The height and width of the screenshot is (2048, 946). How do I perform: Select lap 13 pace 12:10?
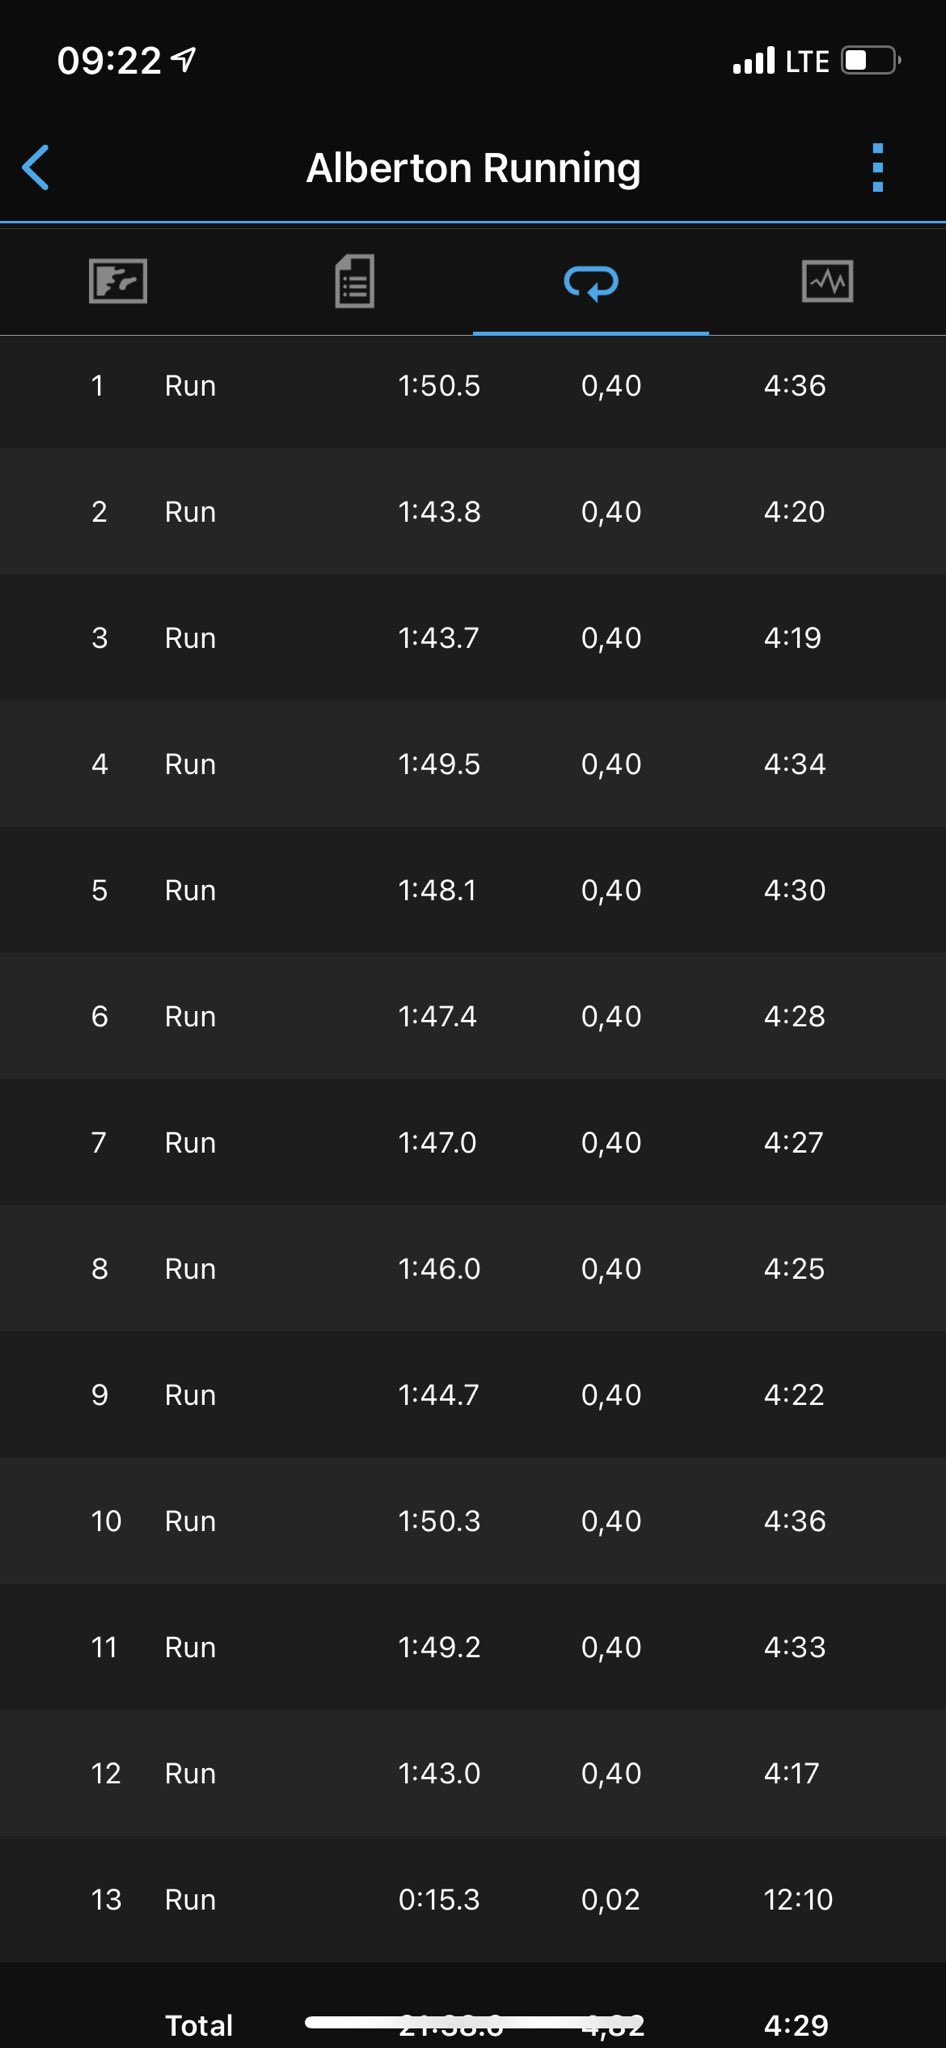(x=797, y=1900)
